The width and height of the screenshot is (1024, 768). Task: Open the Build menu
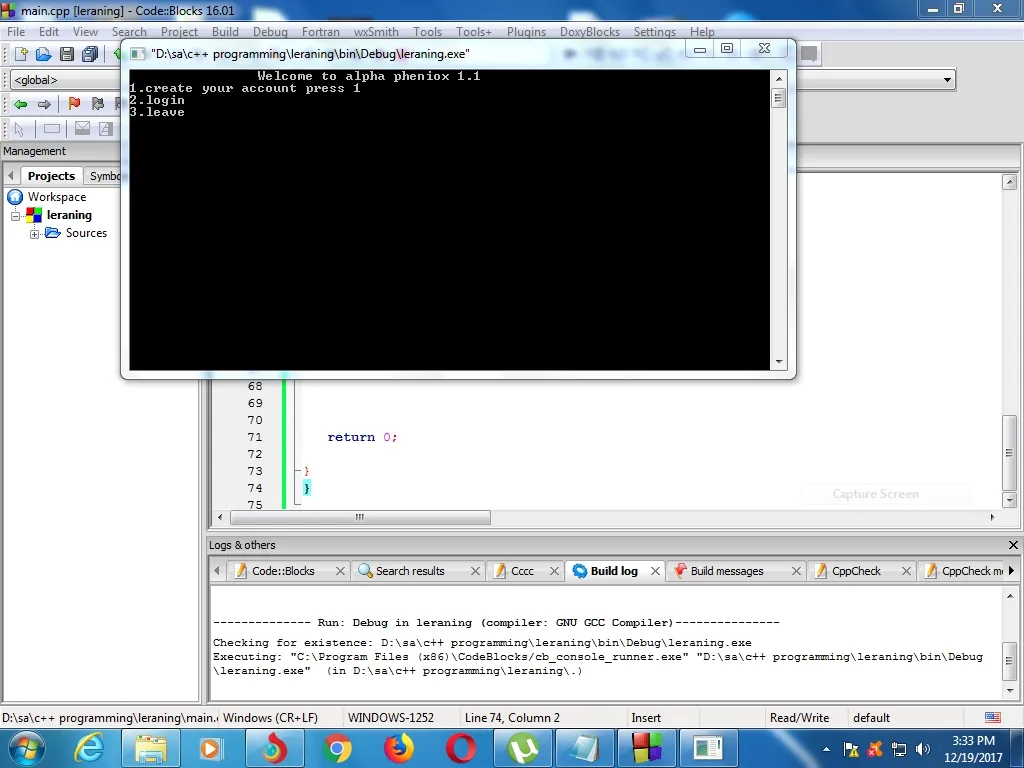pos(225,31)
